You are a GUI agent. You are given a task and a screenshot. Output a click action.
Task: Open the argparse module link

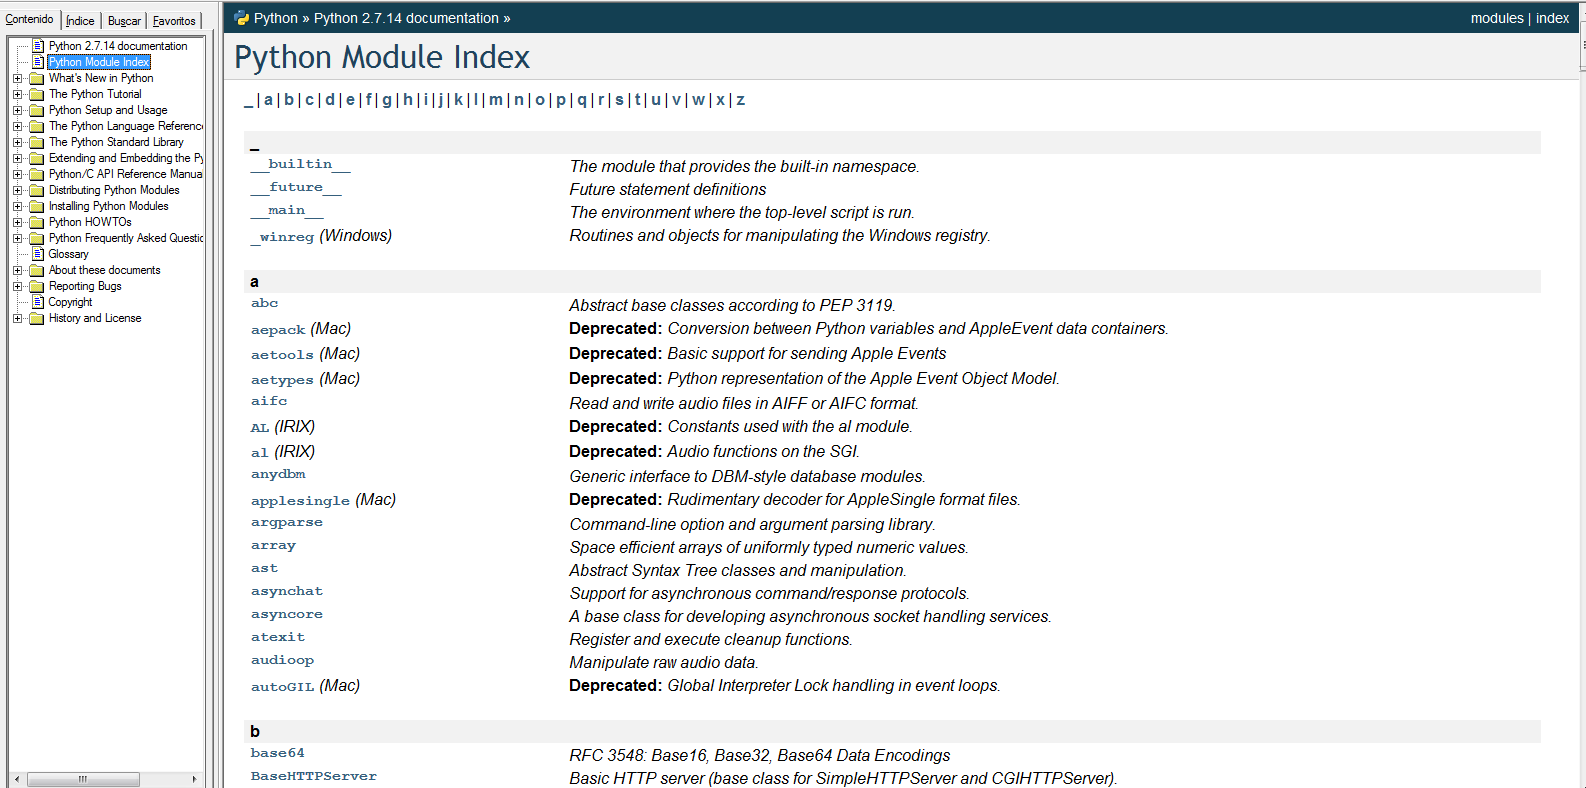point(287,522)
